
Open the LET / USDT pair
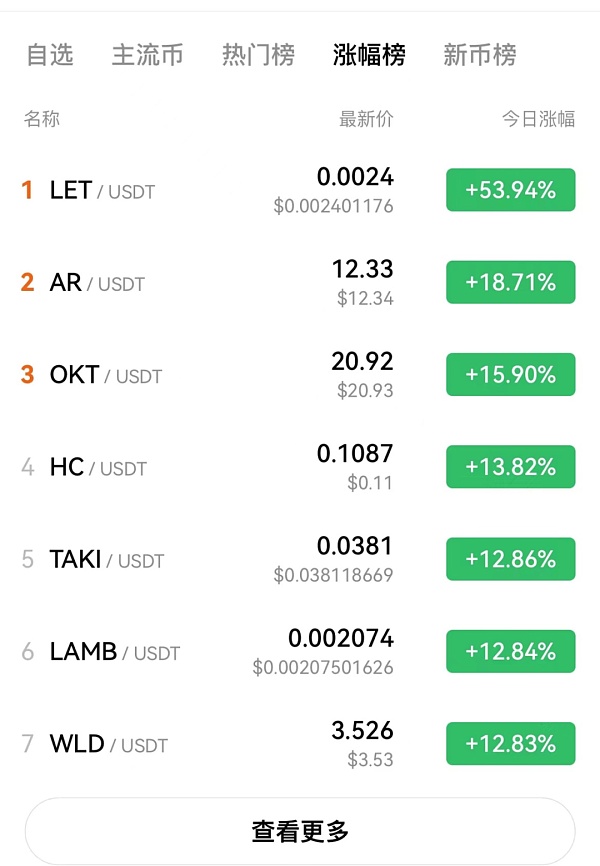coord(102,190)
